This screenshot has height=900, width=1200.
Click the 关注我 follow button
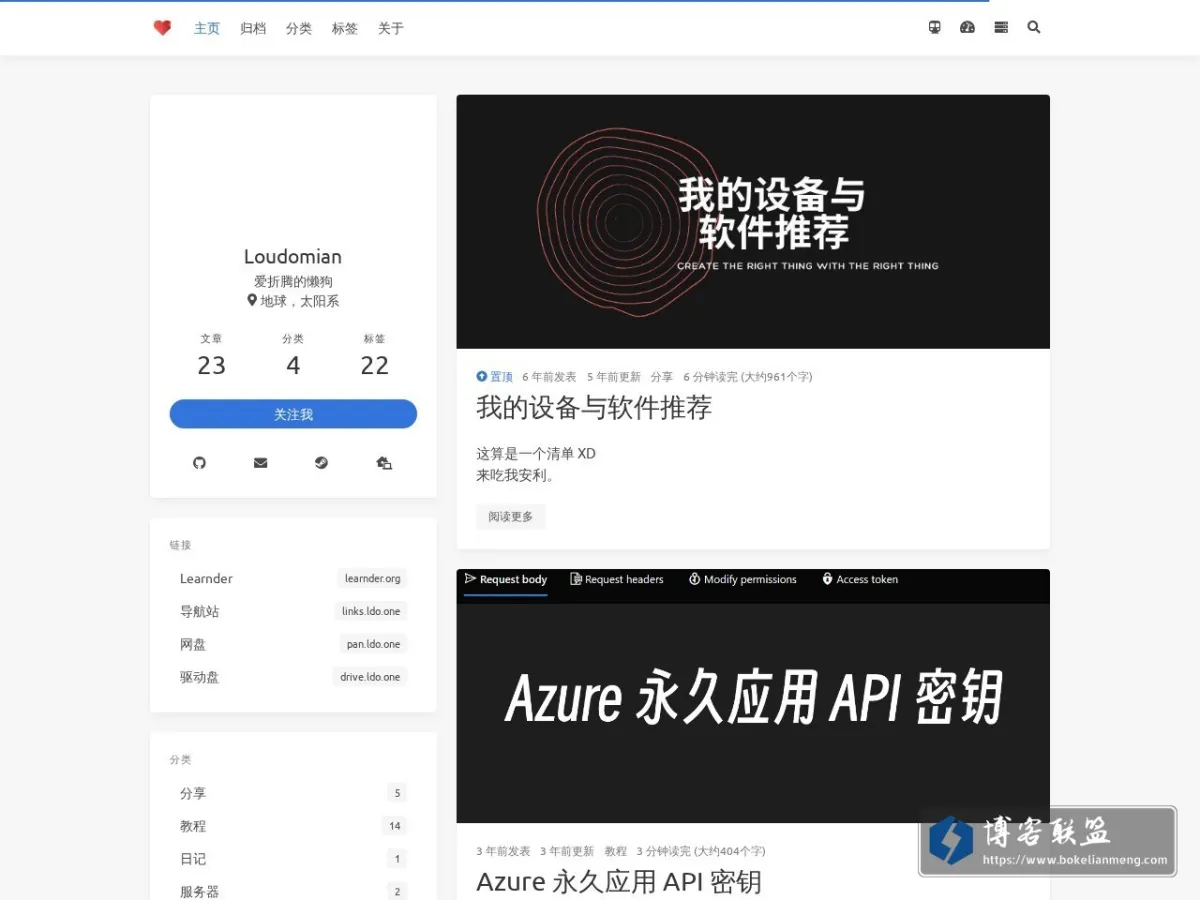tap(293, 414)
